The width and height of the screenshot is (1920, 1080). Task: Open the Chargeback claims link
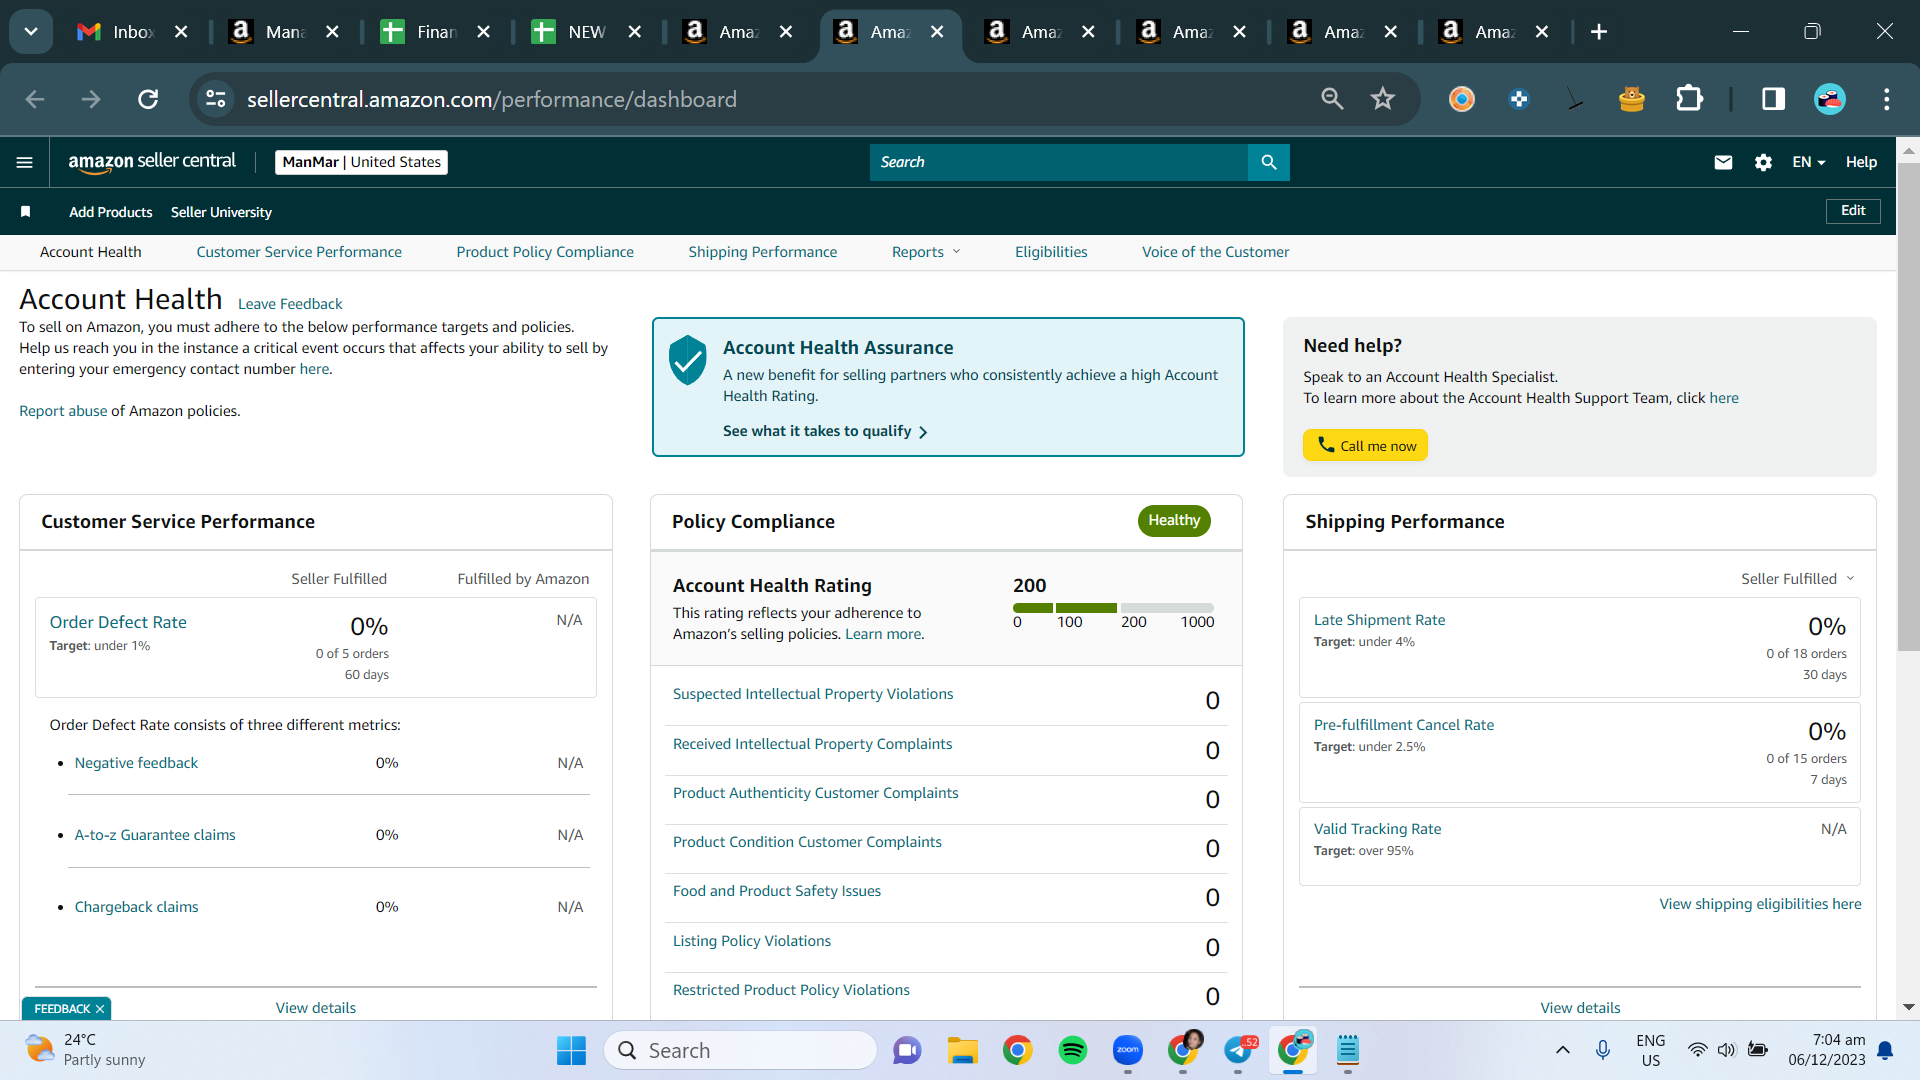(136, 907)
